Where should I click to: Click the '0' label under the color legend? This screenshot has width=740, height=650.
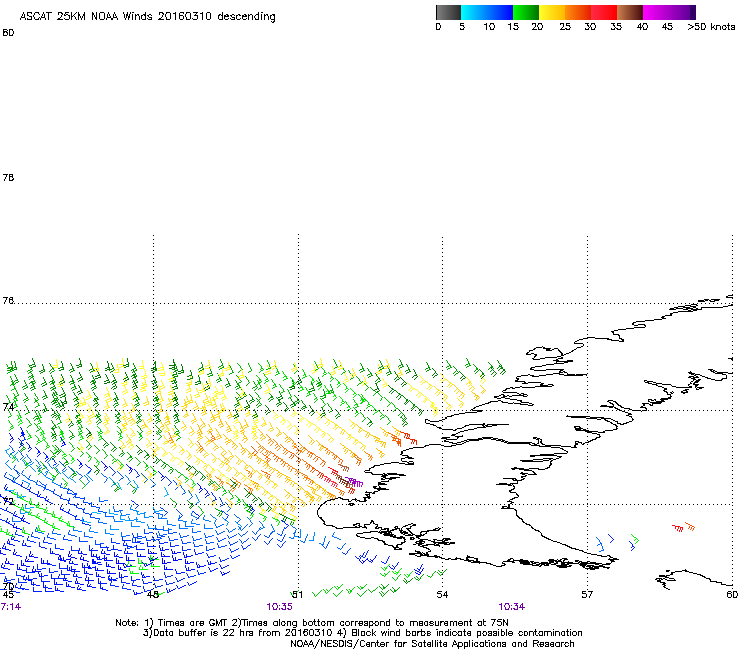pos(438,27)
